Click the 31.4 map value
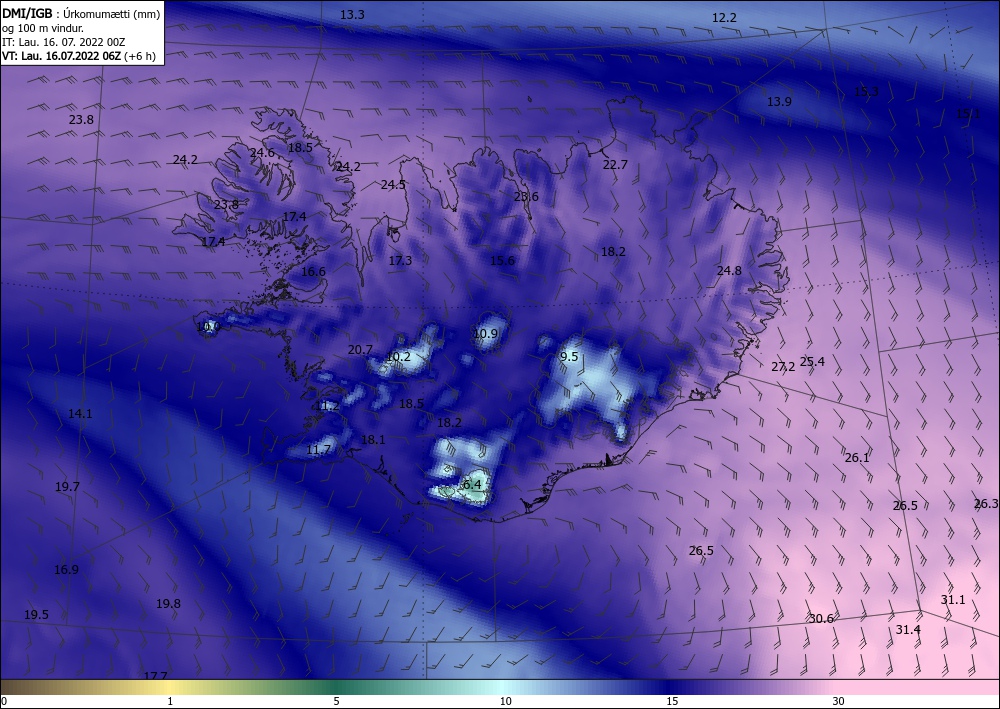 [x=908, y=629]
